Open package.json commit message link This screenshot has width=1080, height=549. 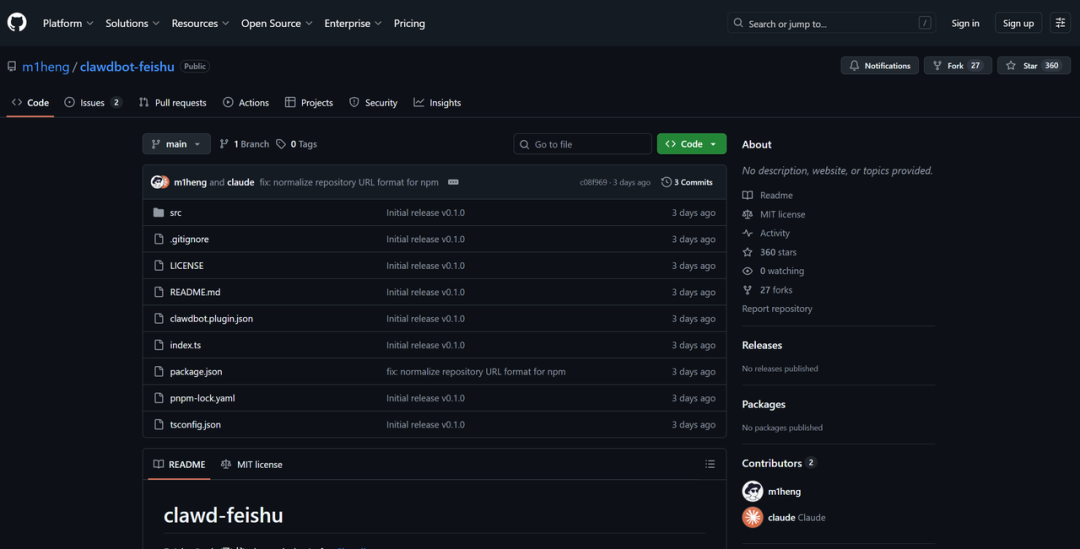click(476, 372)
